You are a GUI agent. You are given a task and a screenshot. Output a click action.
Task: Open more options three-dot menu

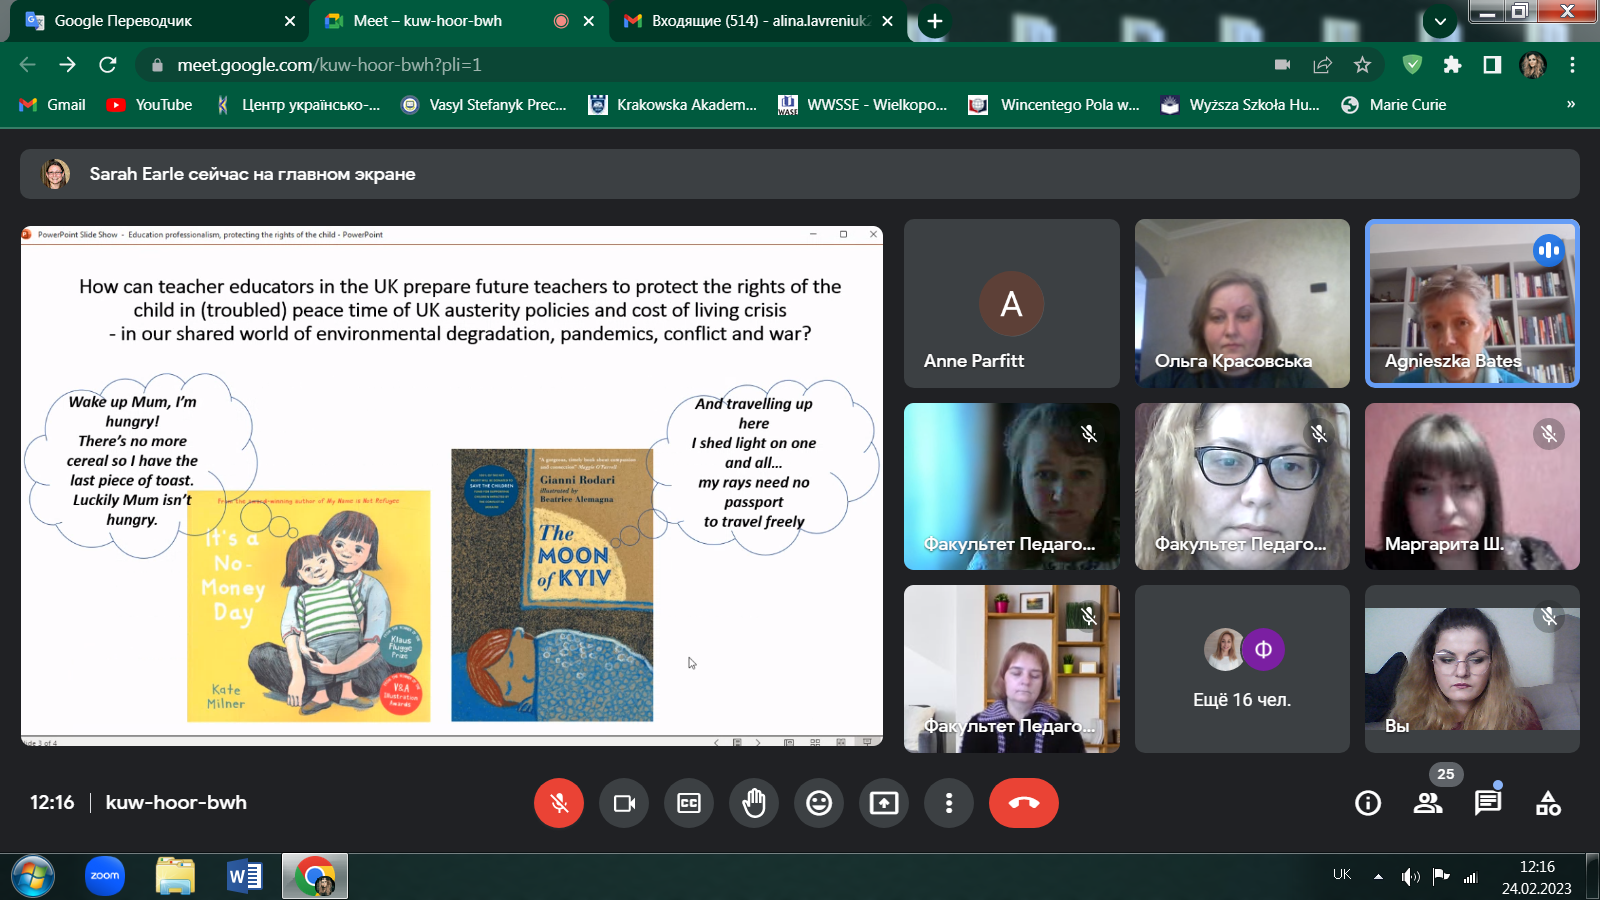(949, 803)
